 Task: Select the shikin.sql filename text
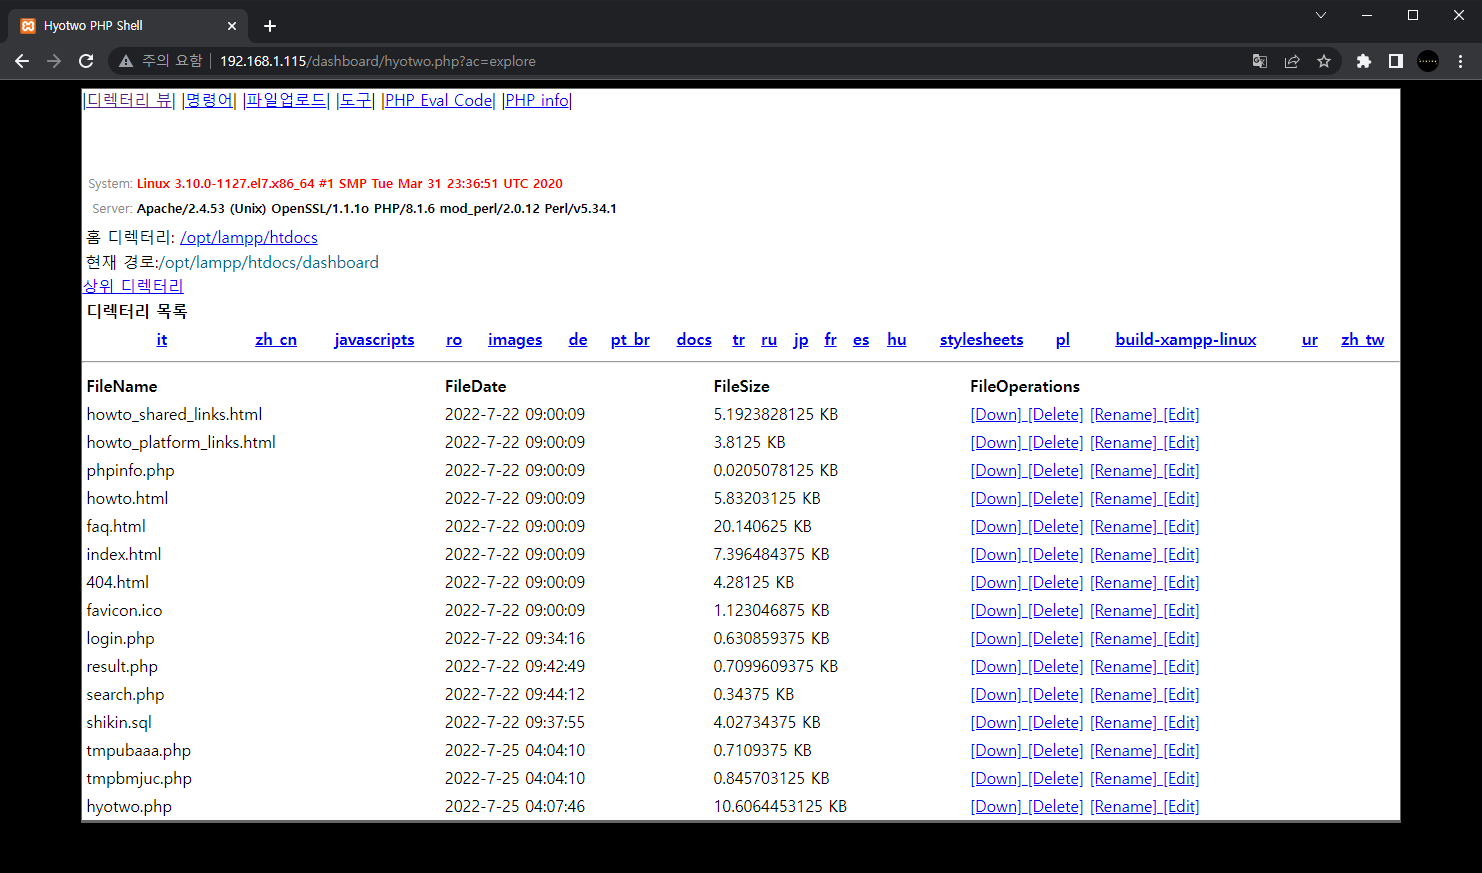(x=119, y=722)
